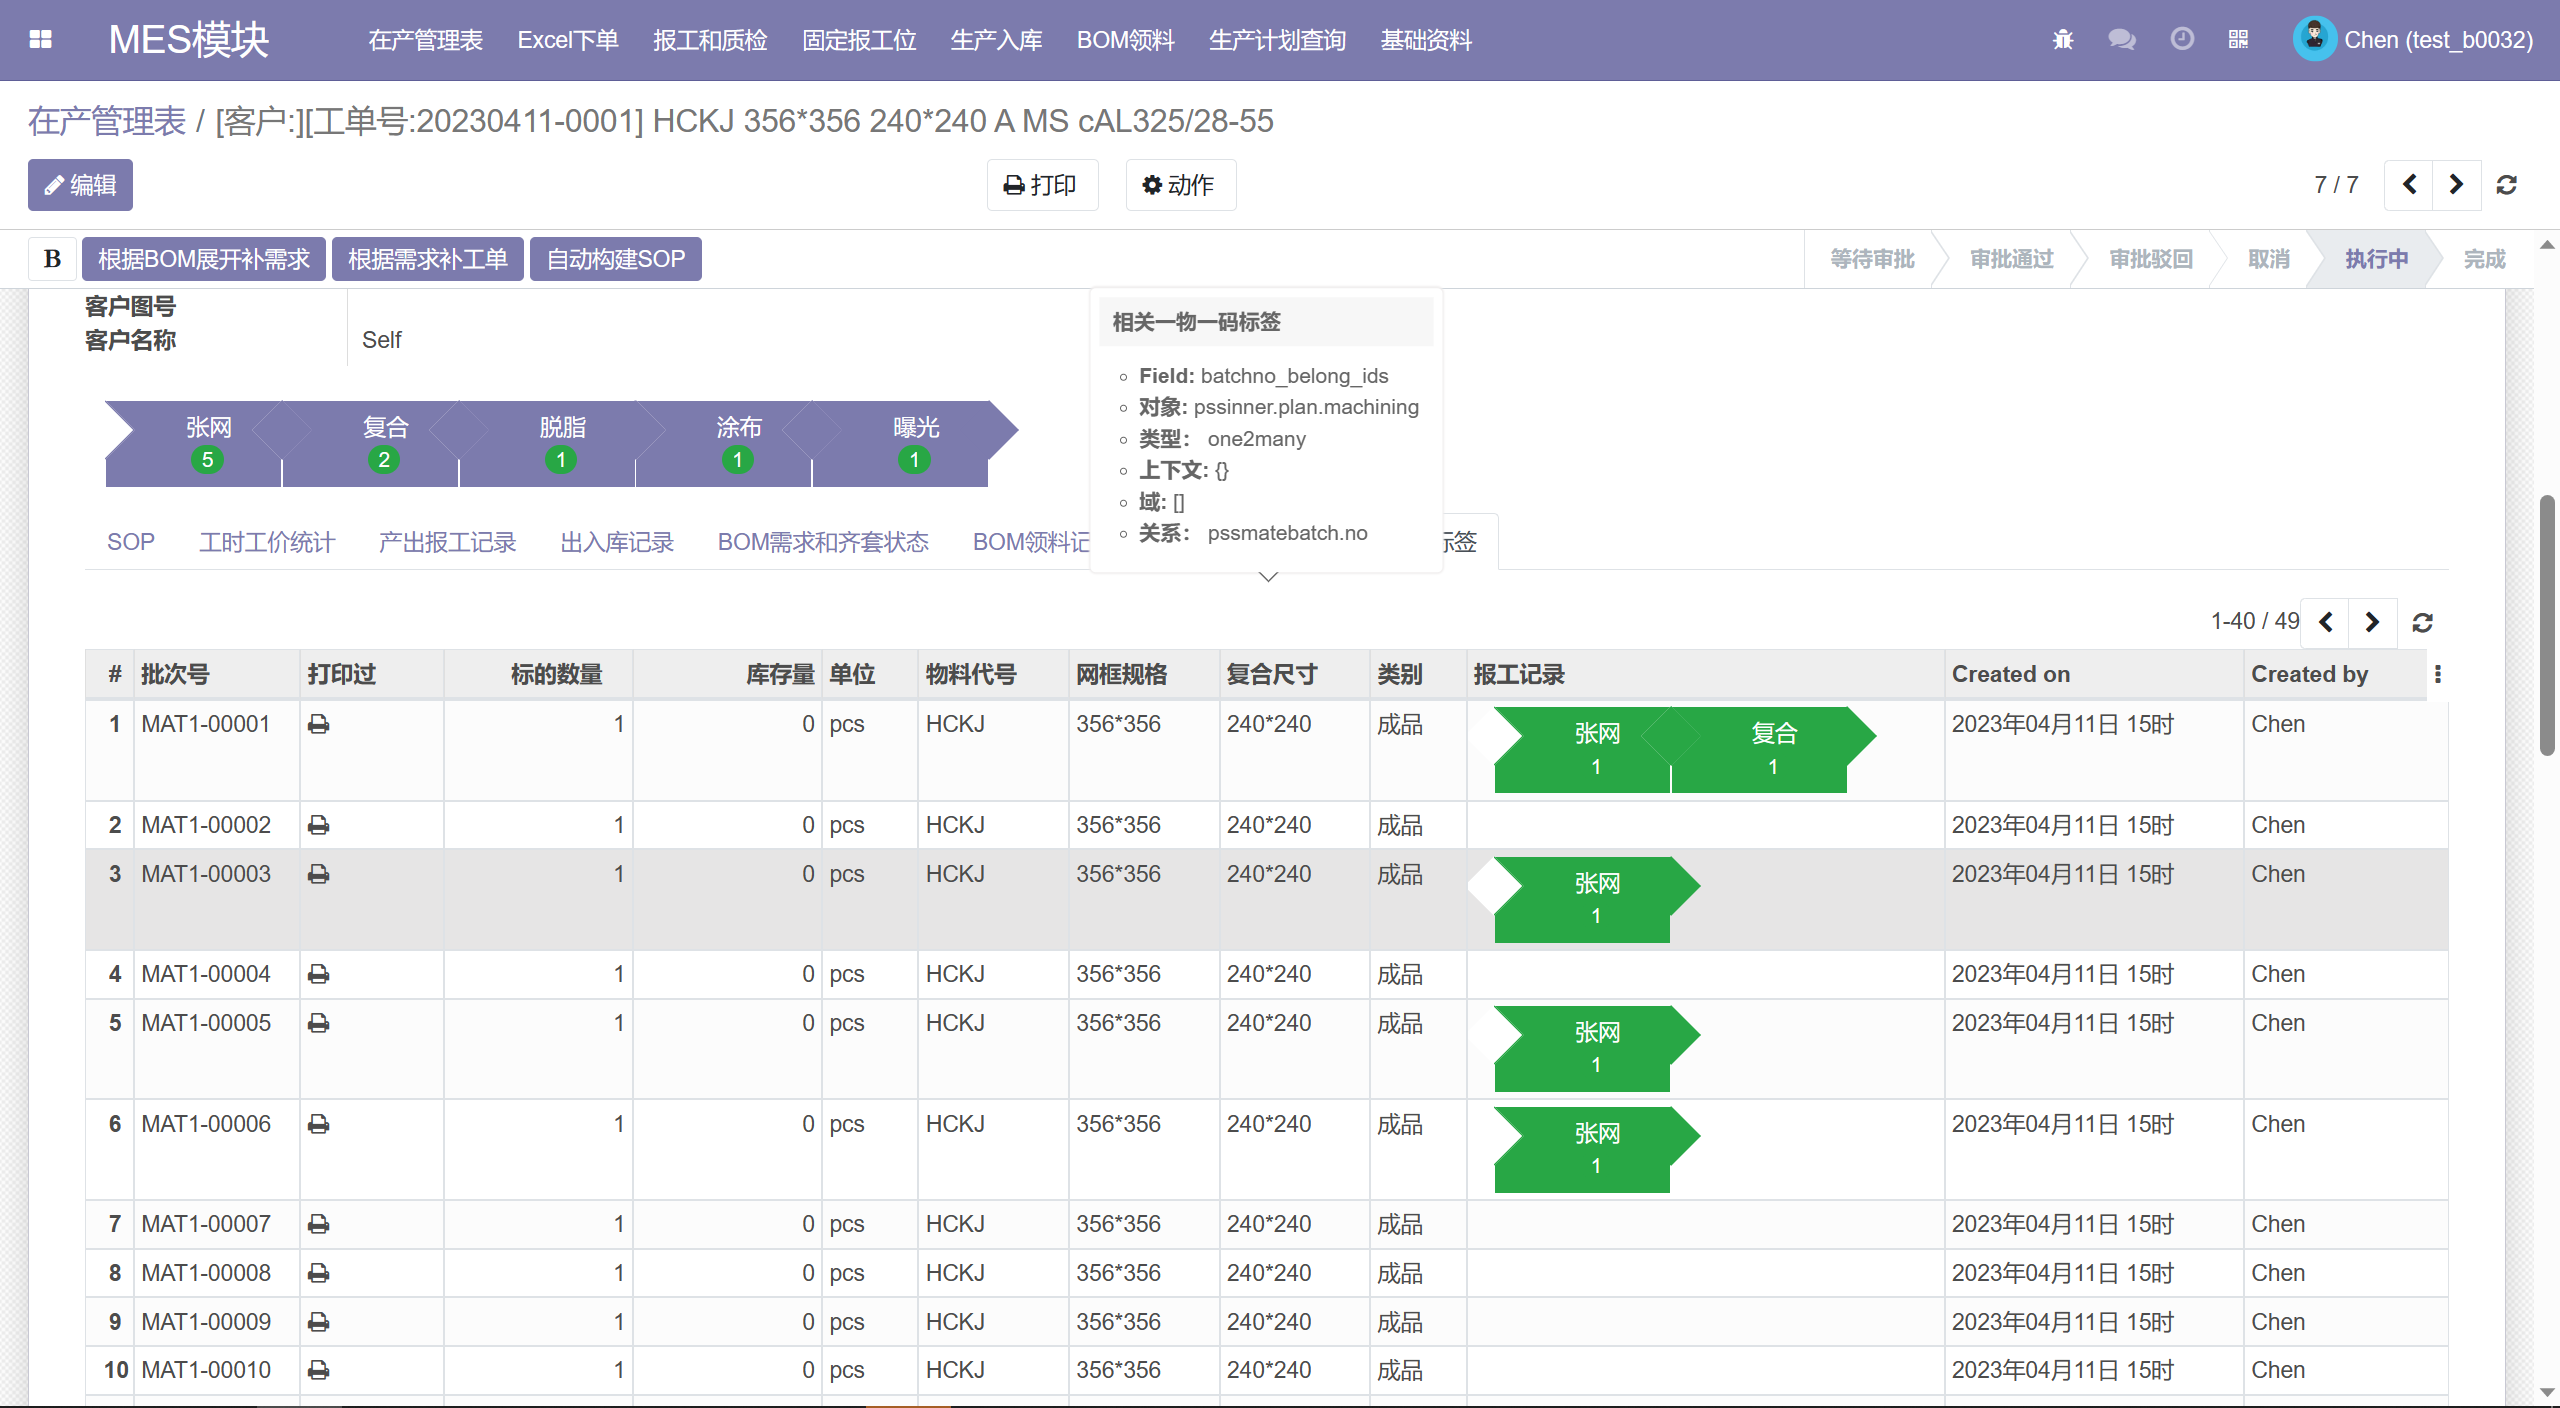This screenshot has height=1408, width=2560.
Task: Open the 生产入库 menu item
Action: [996, 40]
